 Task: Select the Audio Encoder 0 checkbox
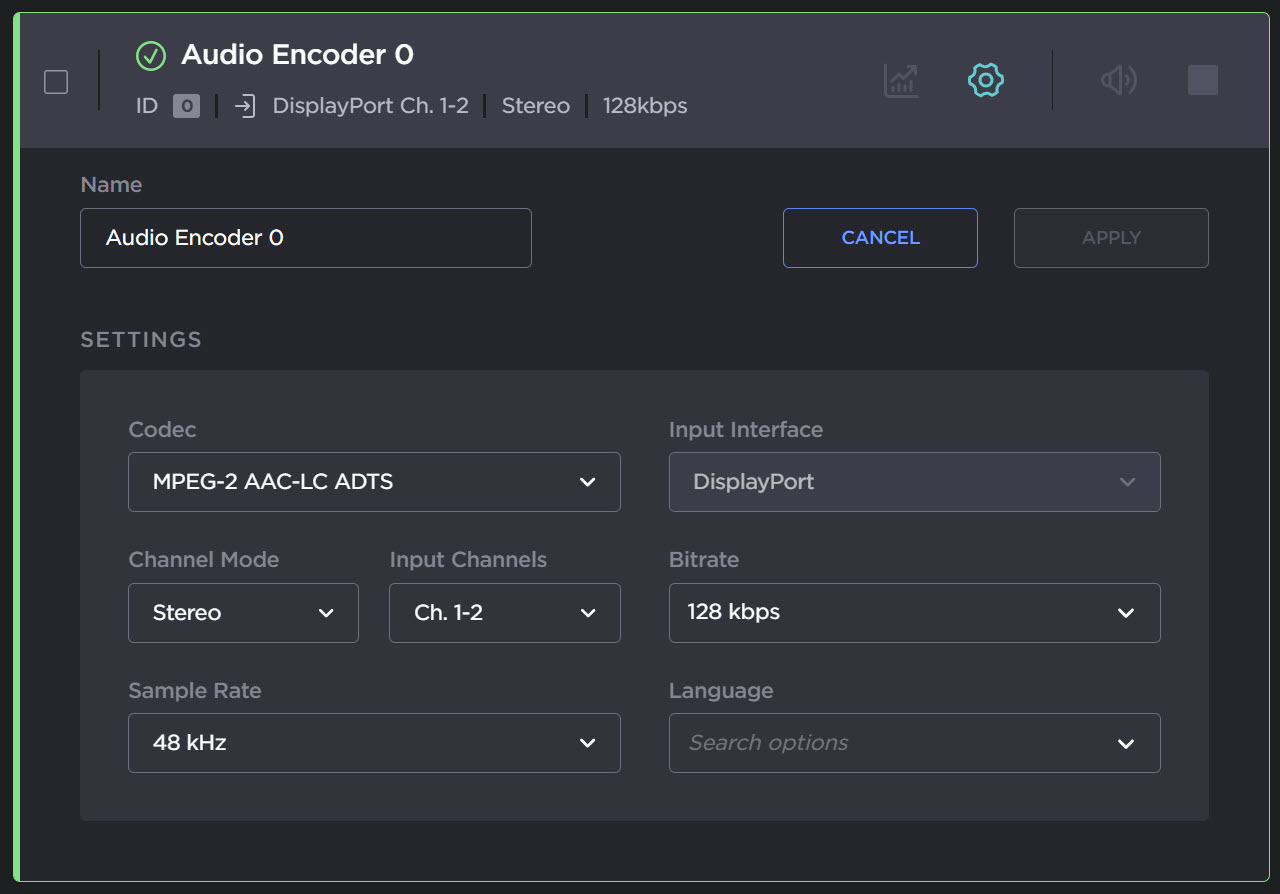click(56, 82)
